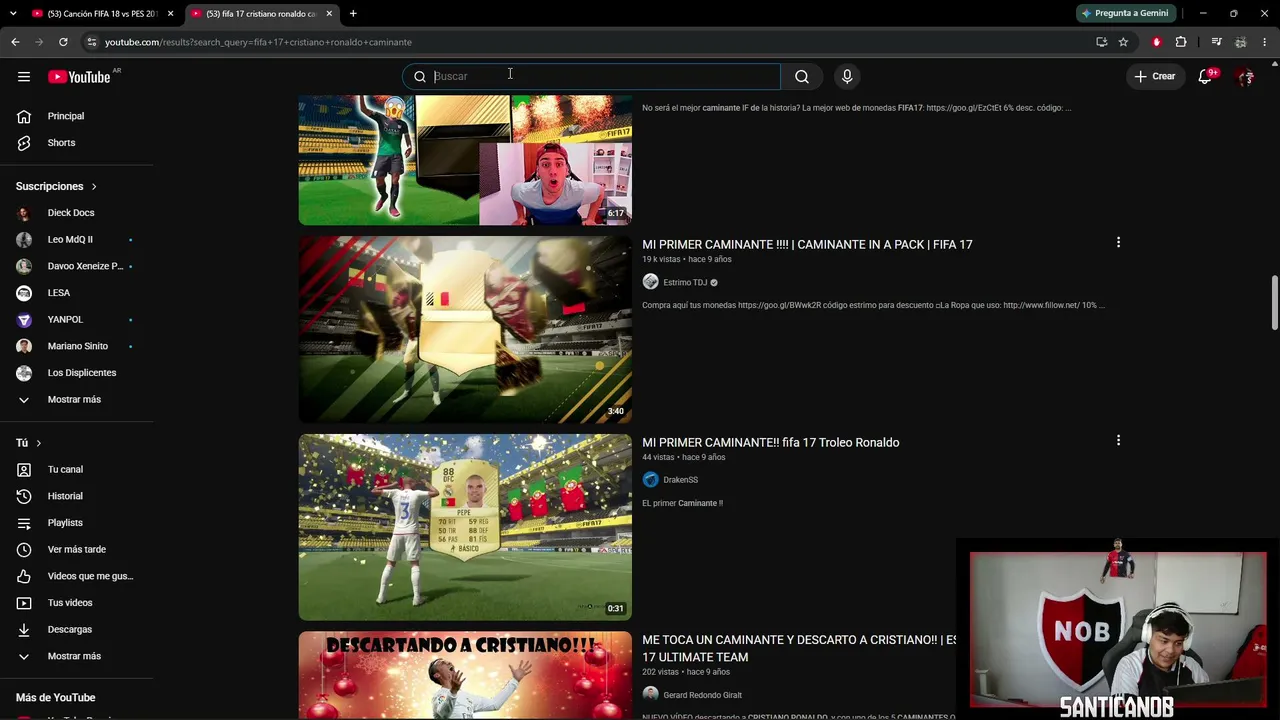Screen dimensions: 1280x720
Task: Start voice search with the microphone
Action: [x=847, y=76]
